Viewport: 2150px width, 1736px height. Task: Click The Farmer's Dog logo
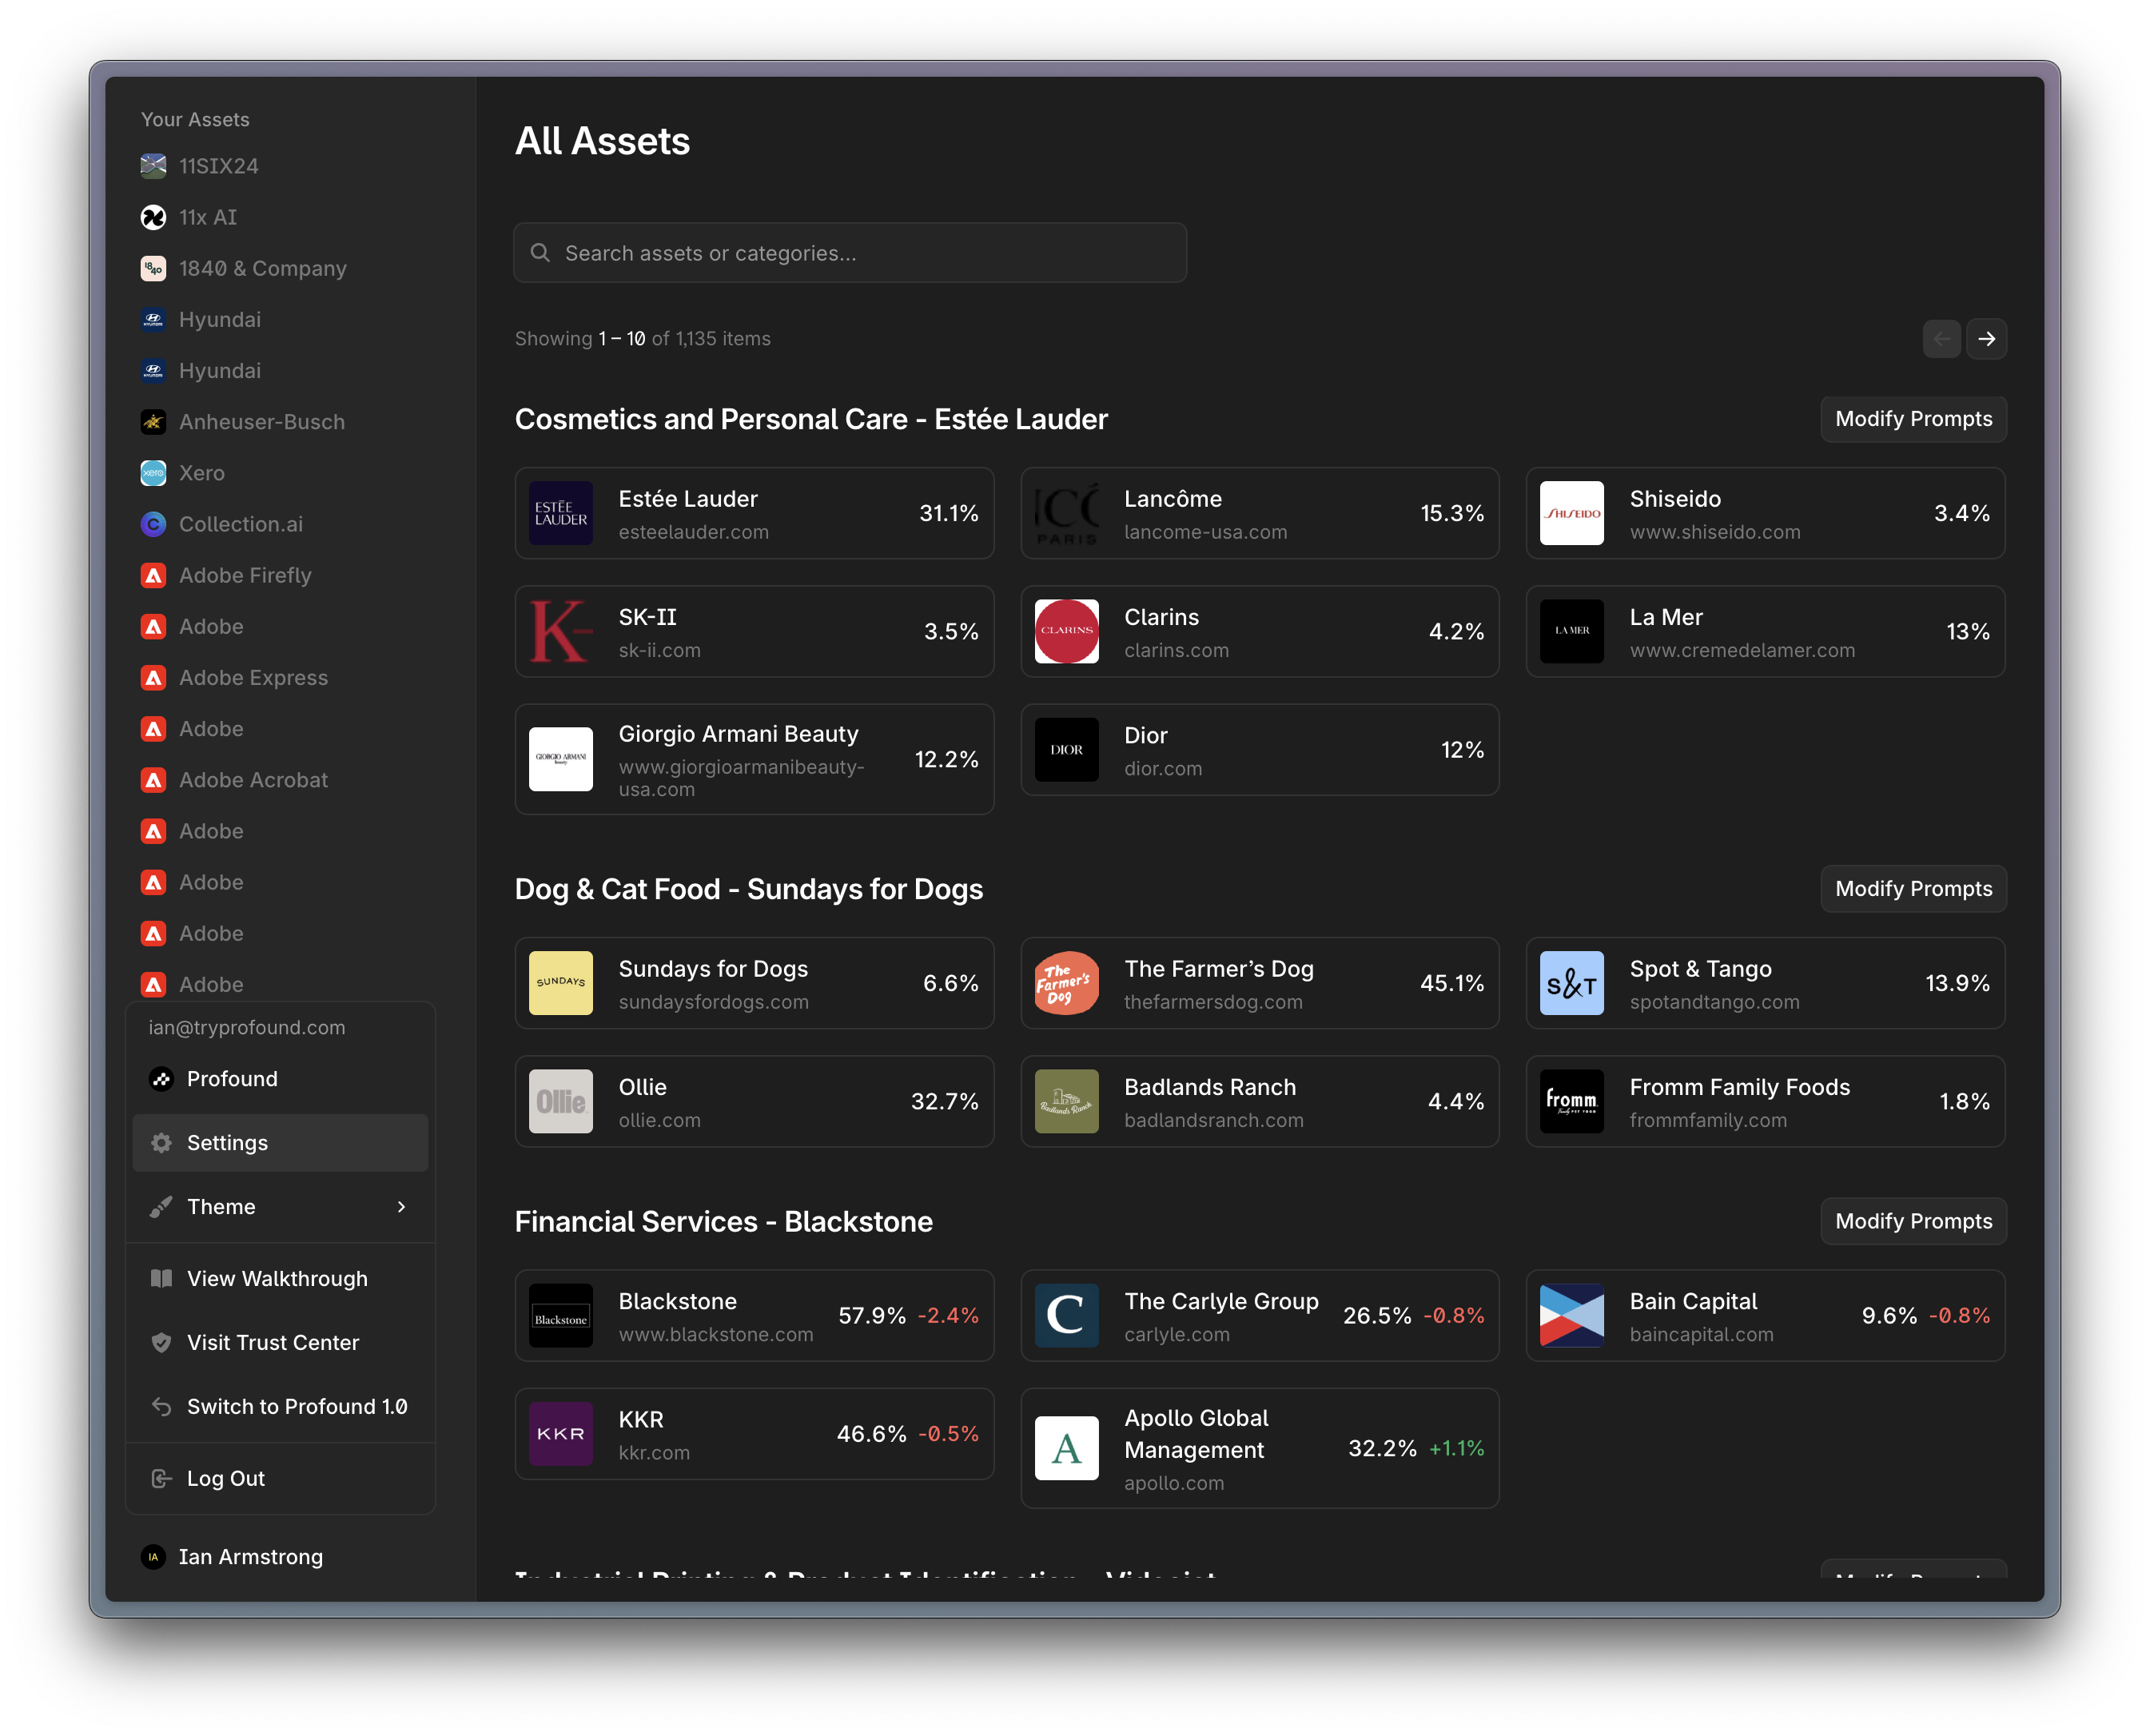[x=1066, y=983]
